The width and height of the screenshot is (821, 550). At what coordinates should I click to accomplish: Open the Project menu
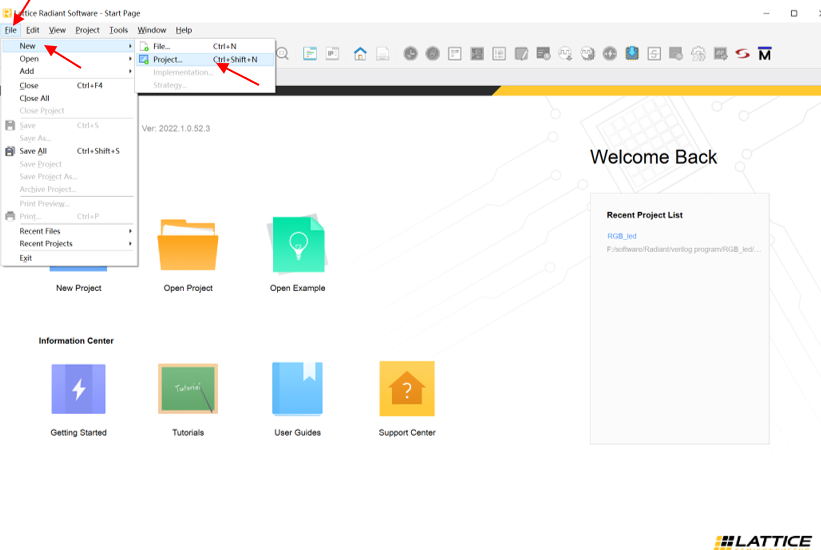[87, 30]
